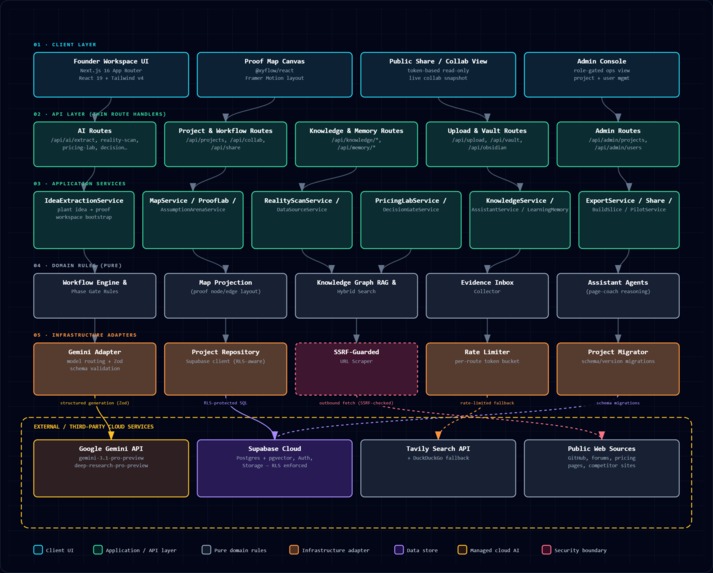This screenshot has height=573, width=713.
Task: Click the KnowledgeService node
Action: pos(520,220)
